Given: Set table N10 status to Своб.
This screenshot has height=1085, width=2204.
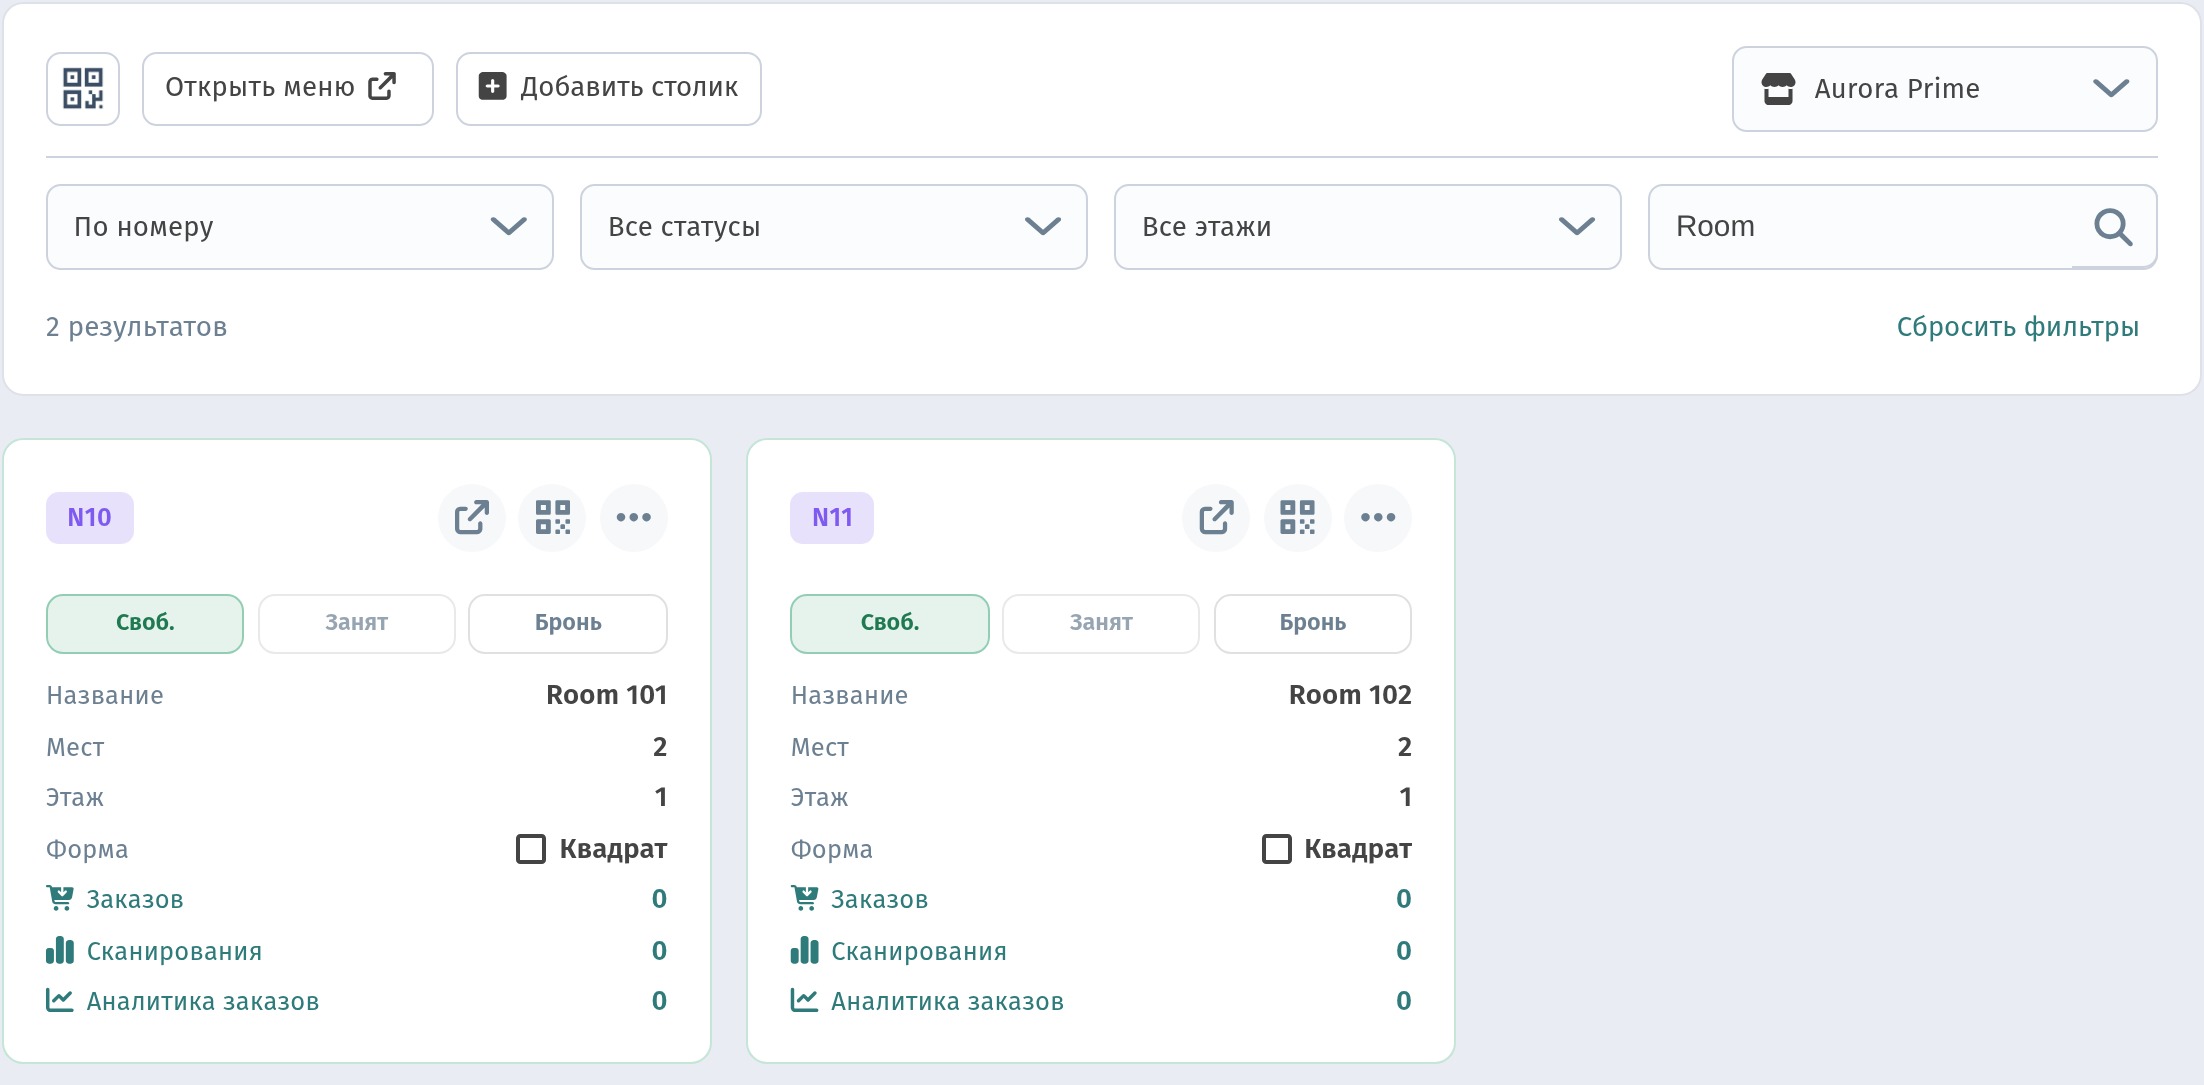Looking at the screenshot, I should point(145,624).
